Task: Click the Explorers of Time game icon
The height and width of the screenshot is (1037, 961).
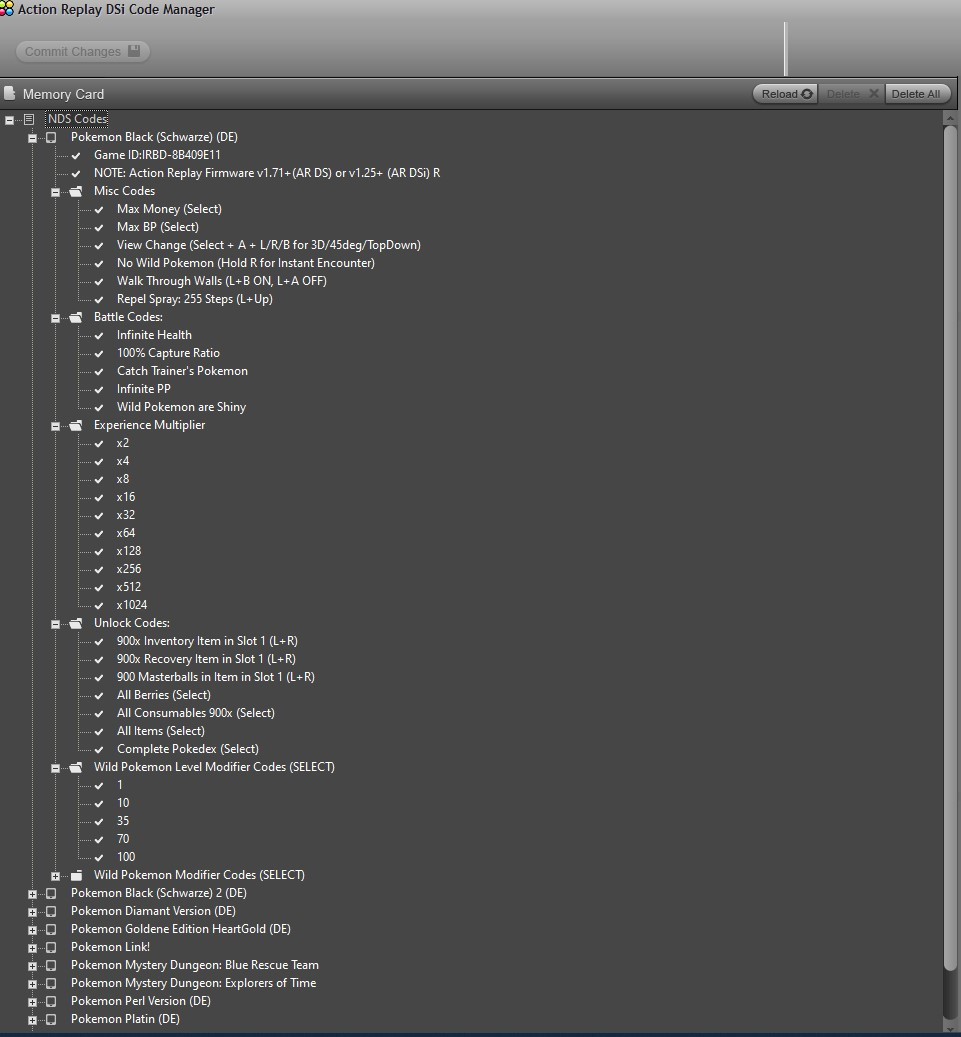Action: (x=51, y=983)
